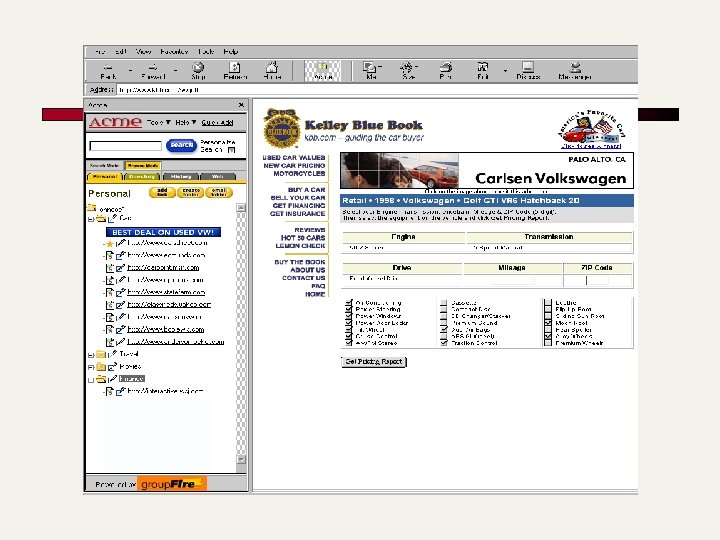Uncheck the Power Door Locks option

coord(349,323)
